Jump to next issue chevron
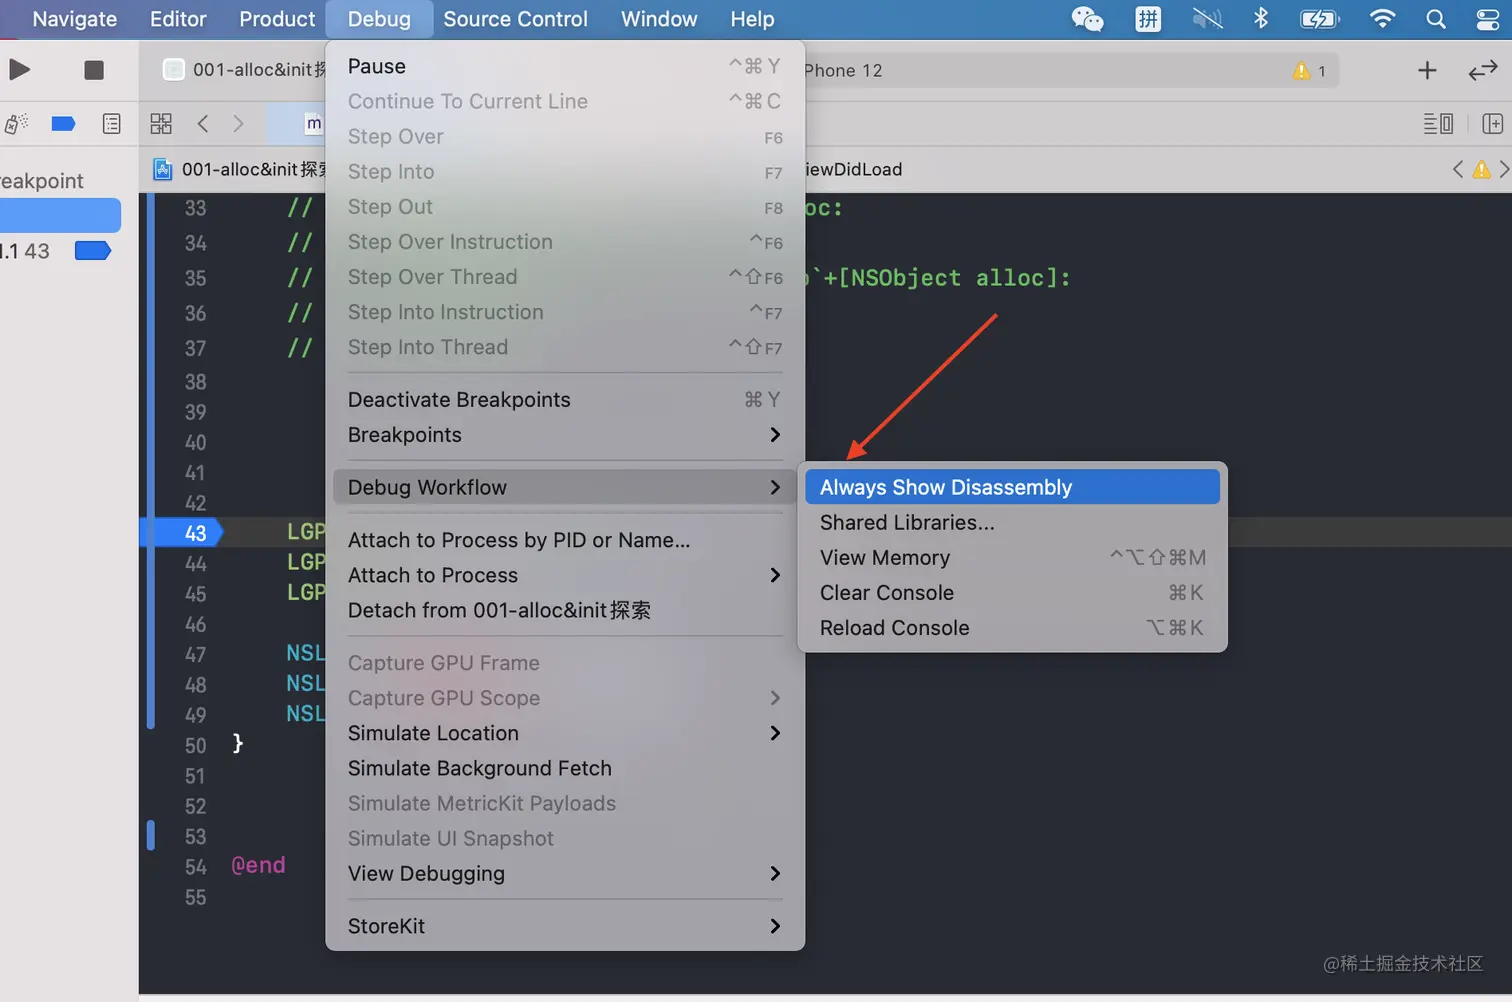Image resolution: width=1512 pixels, height=1002 pixels. [x=1504, y=169]
